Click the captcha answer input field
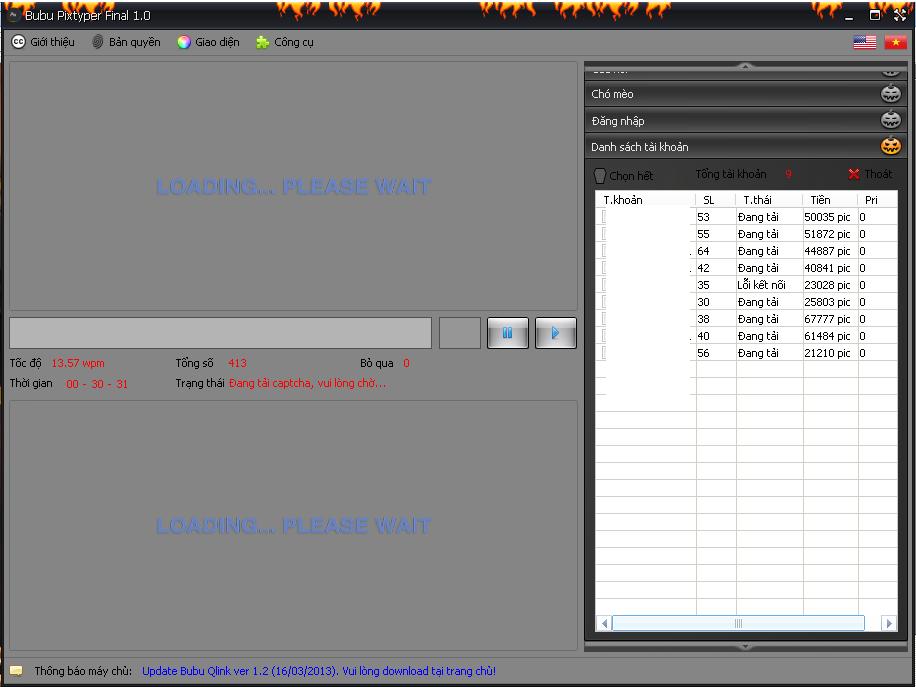The width and height of the screenshot is (916, 687). 220,333
